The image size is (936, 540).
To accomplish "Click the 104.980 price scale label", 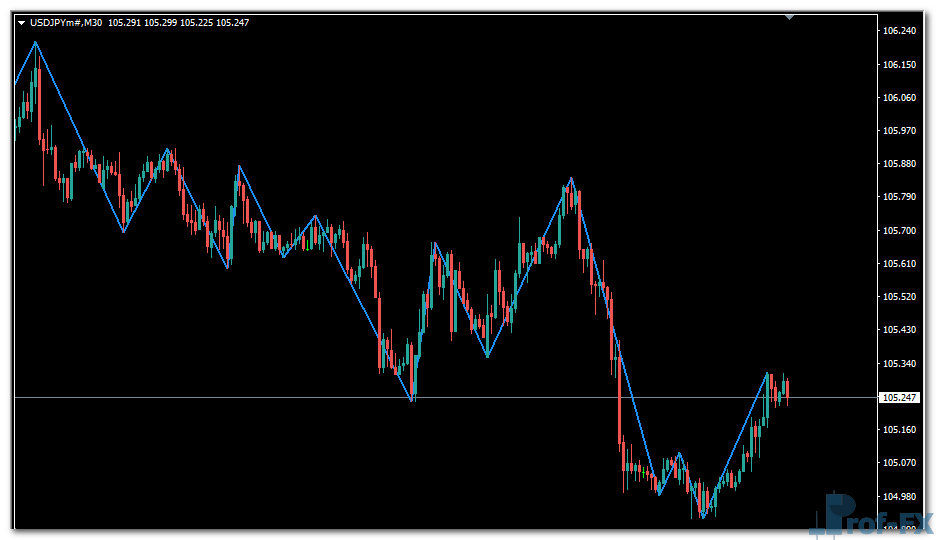I will click(x=900, y=496).
